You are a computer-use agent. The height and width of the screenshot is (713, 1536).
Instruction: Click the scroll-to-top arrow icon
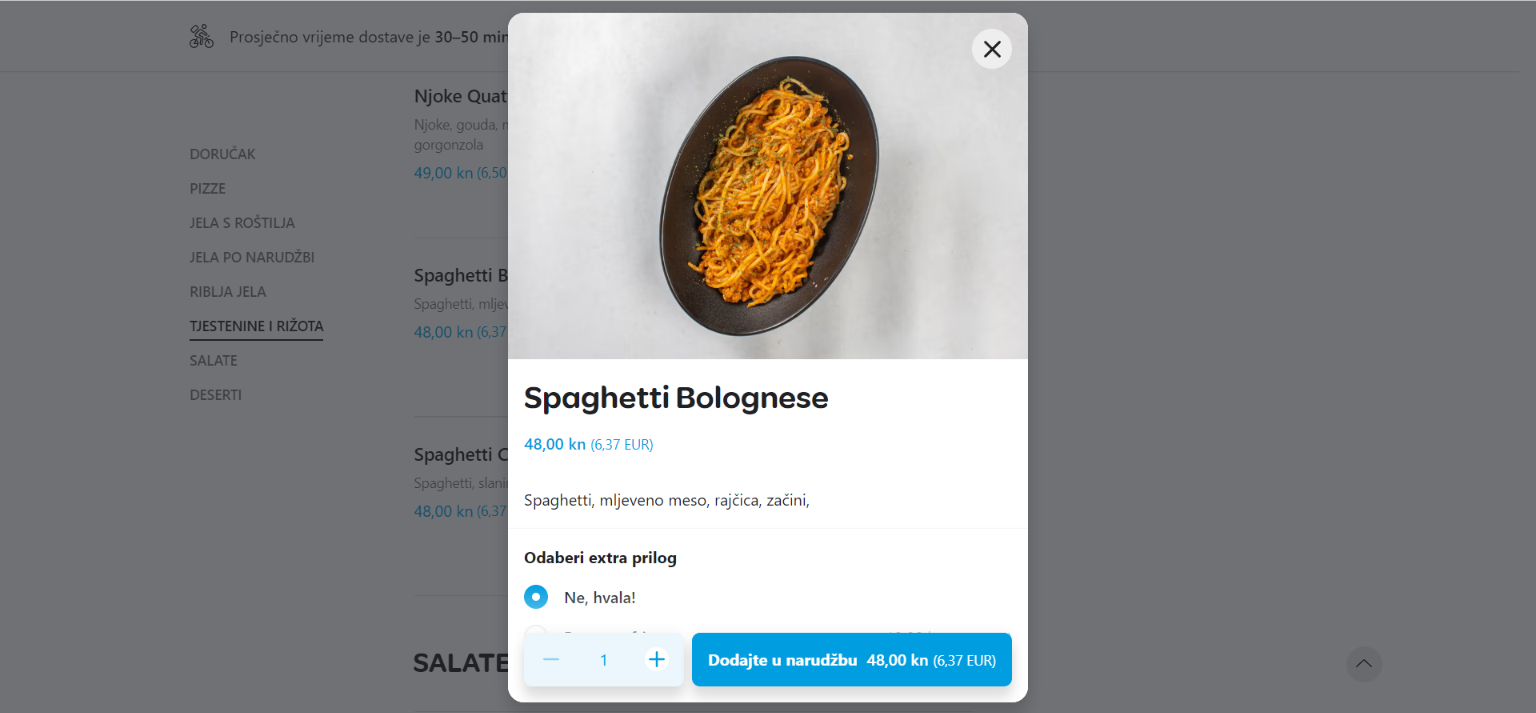(x=1363, y=663)
